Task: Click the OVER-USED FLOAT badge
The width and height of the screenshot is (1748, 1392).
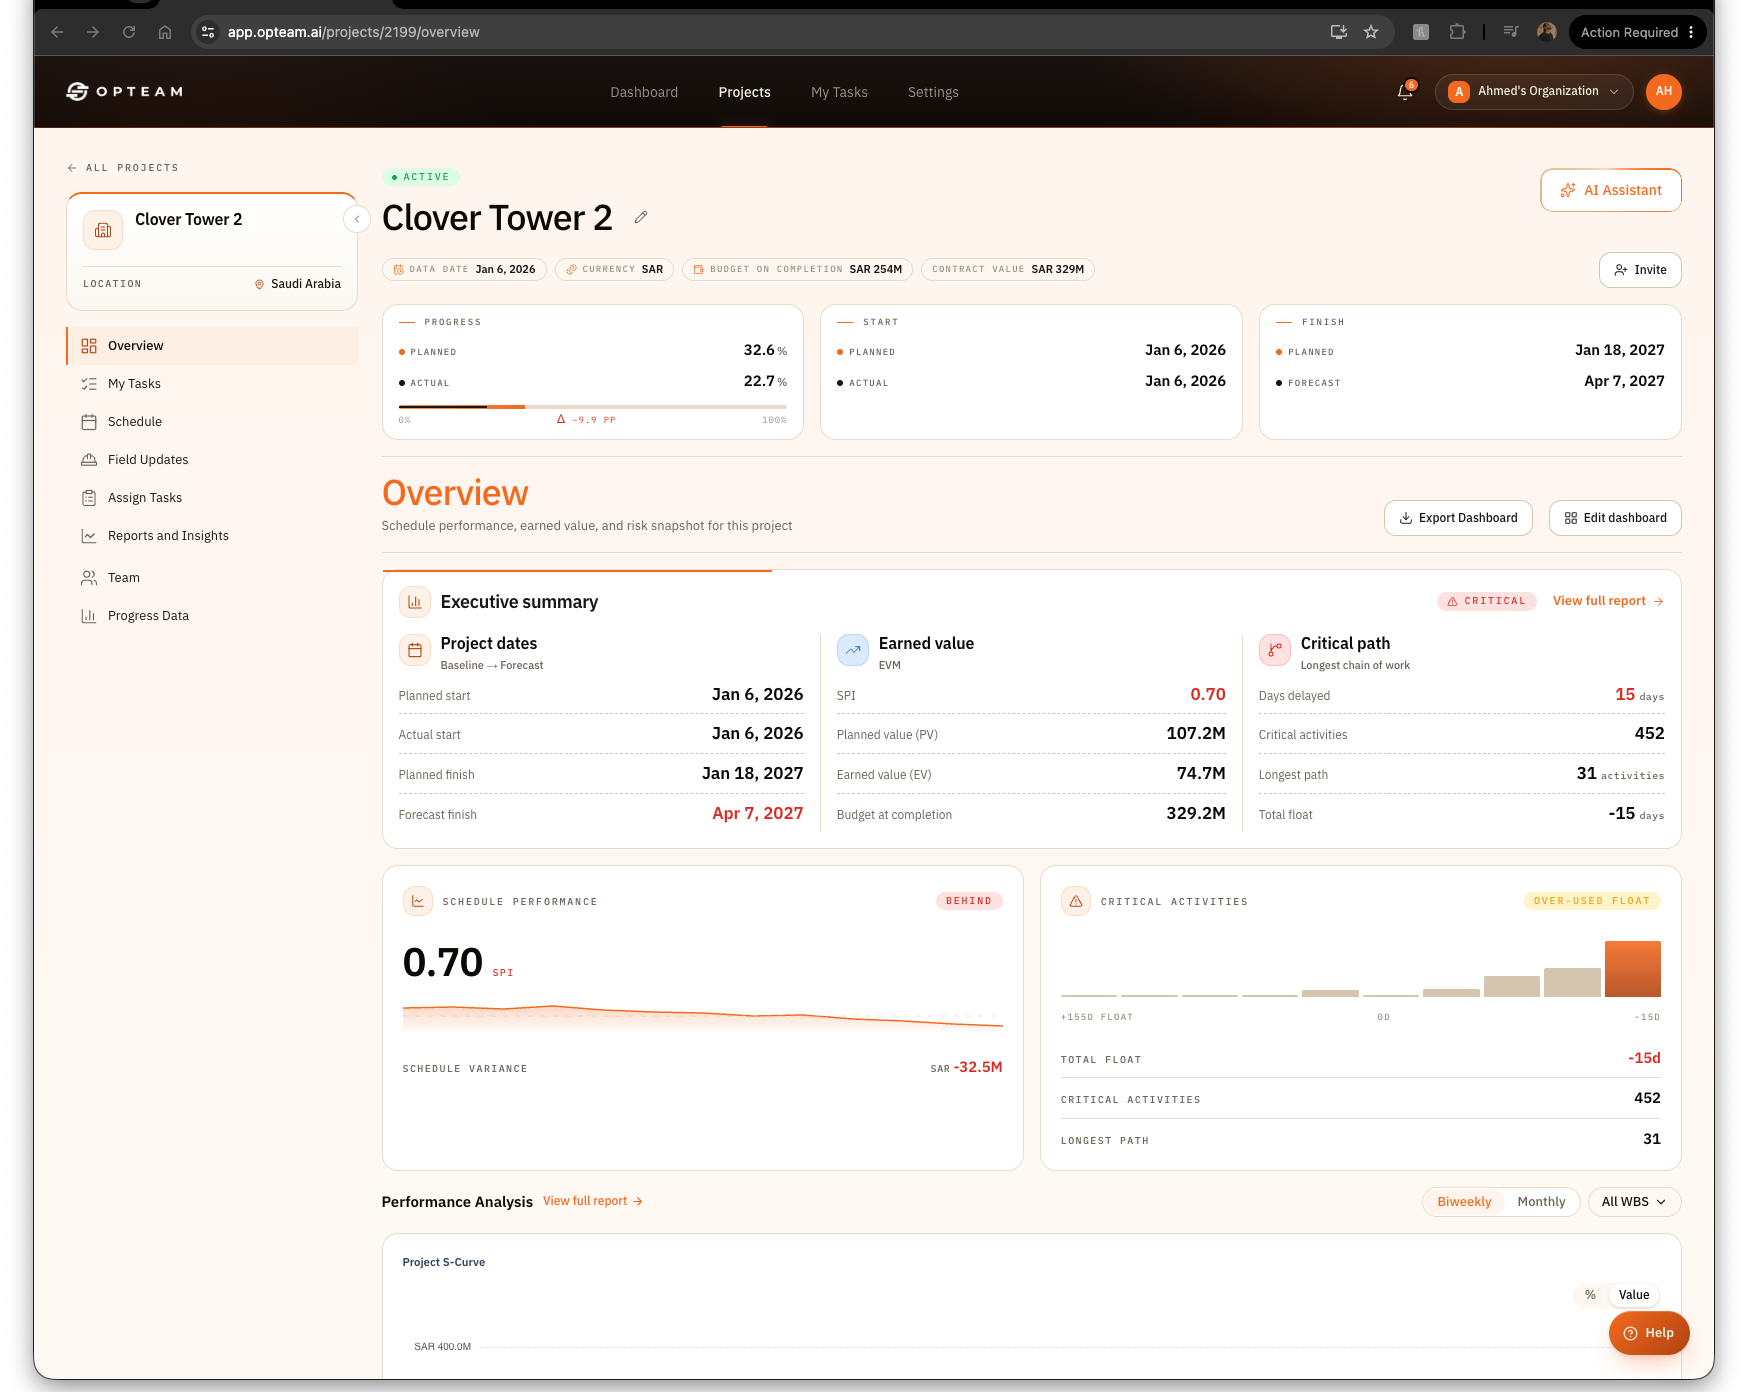Action: pos(1591,901)
